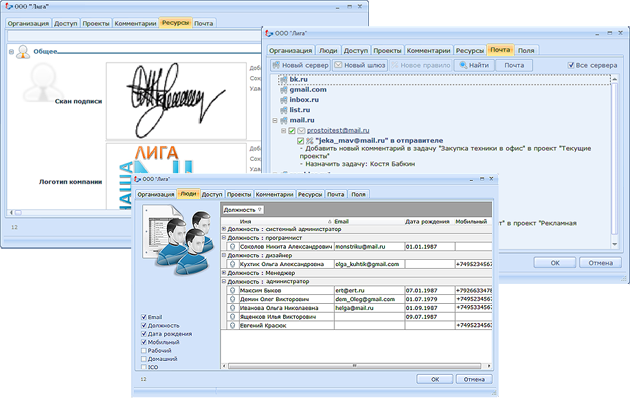Click Отмена in the people window
The image size is (630, 398).
tap(474, 379)
